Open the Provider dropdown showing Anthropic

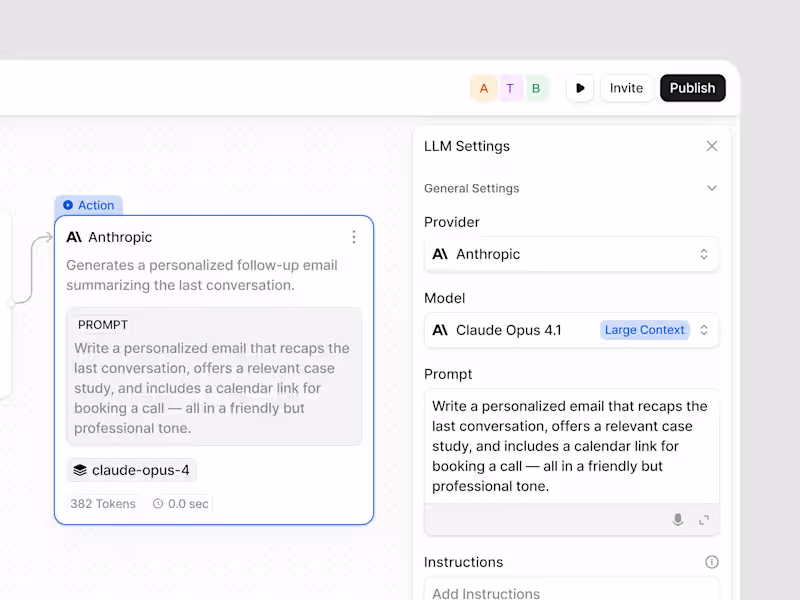(571, 254)
